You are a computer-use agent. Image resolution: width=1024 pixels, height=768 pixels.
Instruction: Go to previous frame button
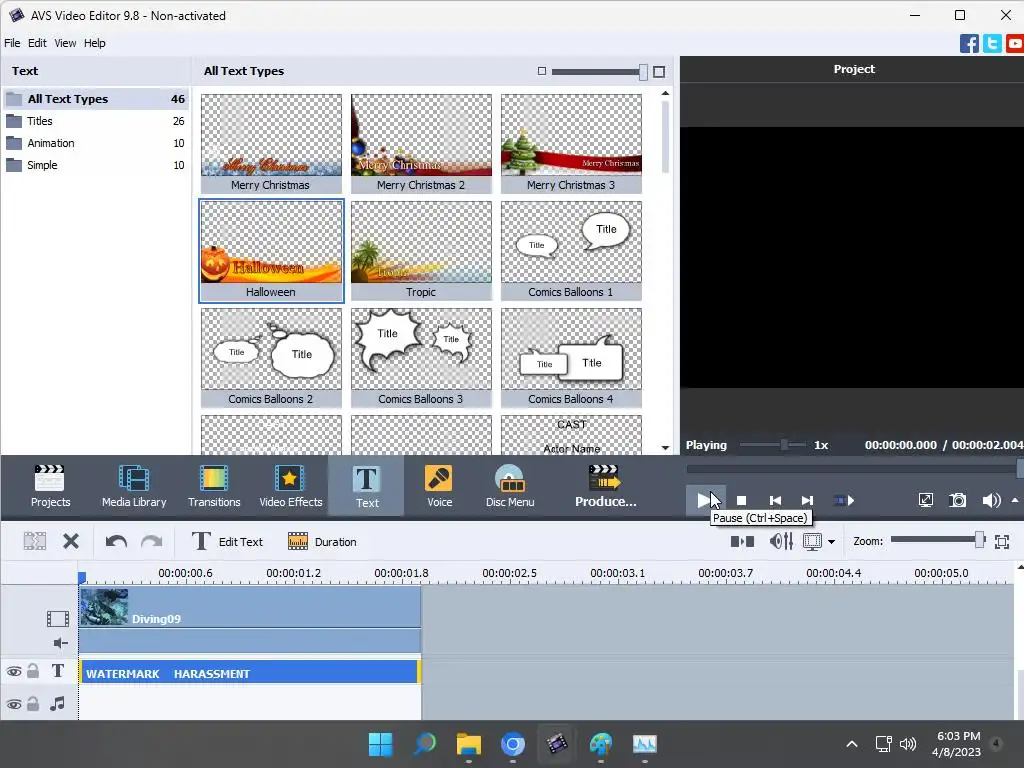pos(775,501)
